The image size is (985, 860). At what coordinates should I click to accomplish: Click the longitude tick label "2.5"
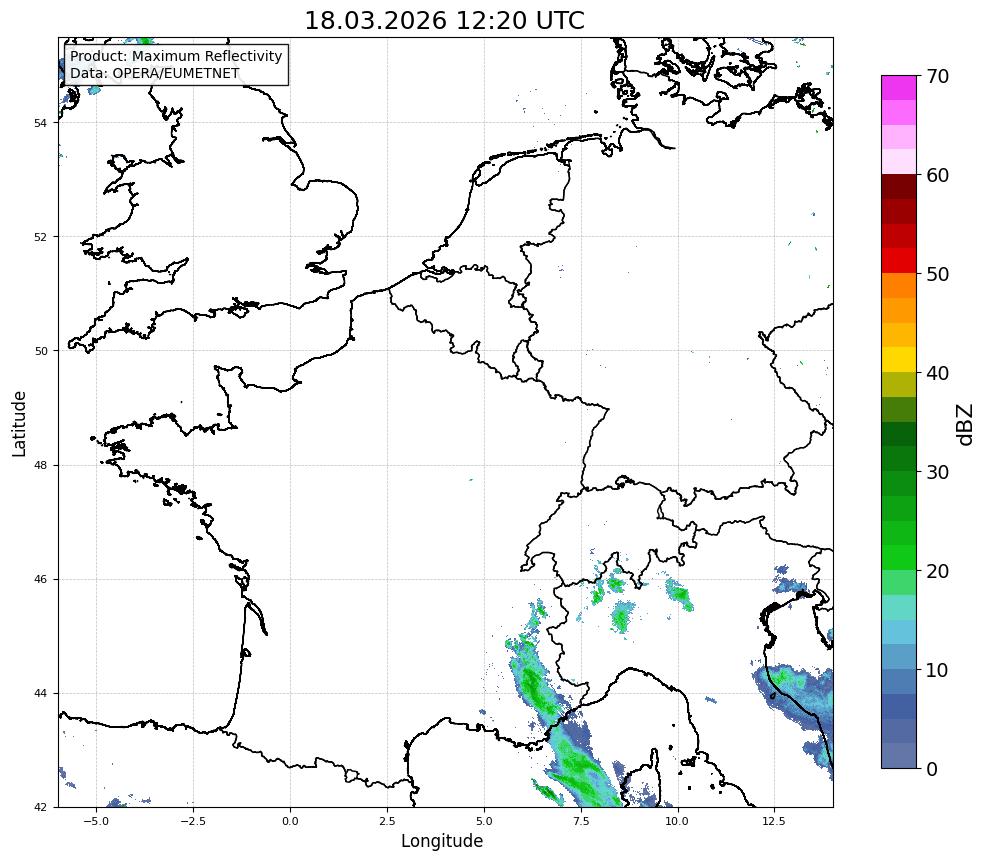click(387, 821)
